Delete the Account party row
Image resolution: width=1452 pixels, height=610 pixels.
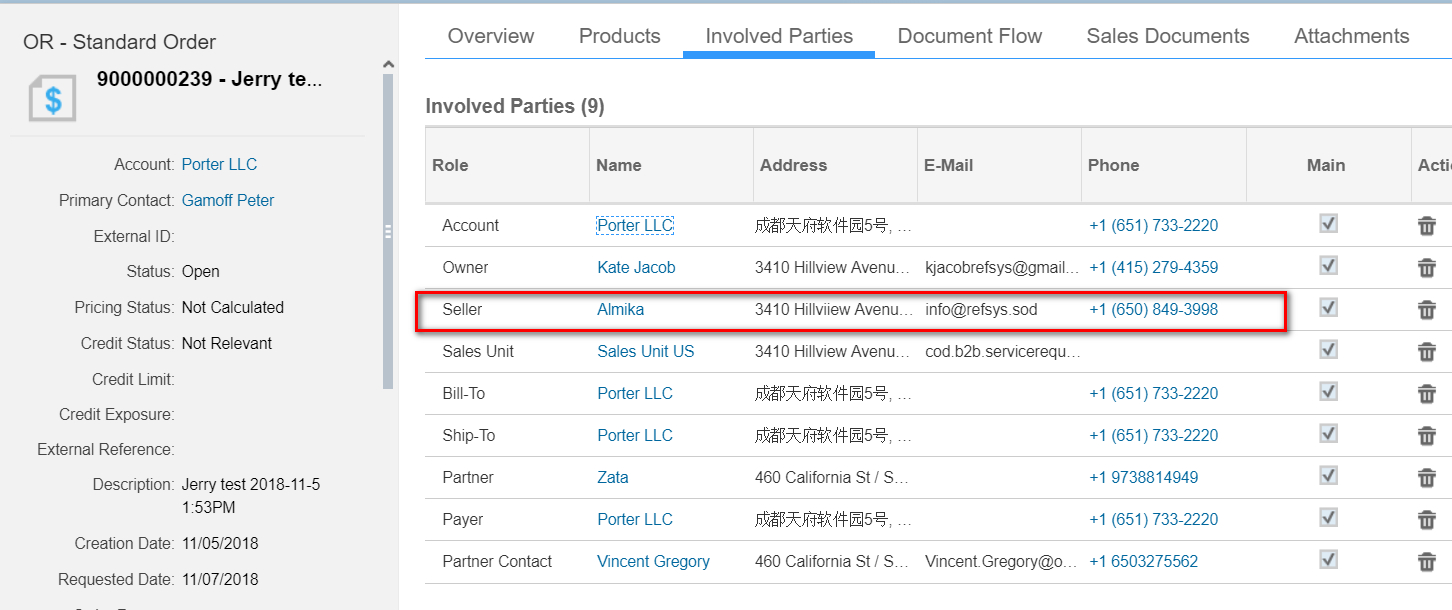[1427, 226]
